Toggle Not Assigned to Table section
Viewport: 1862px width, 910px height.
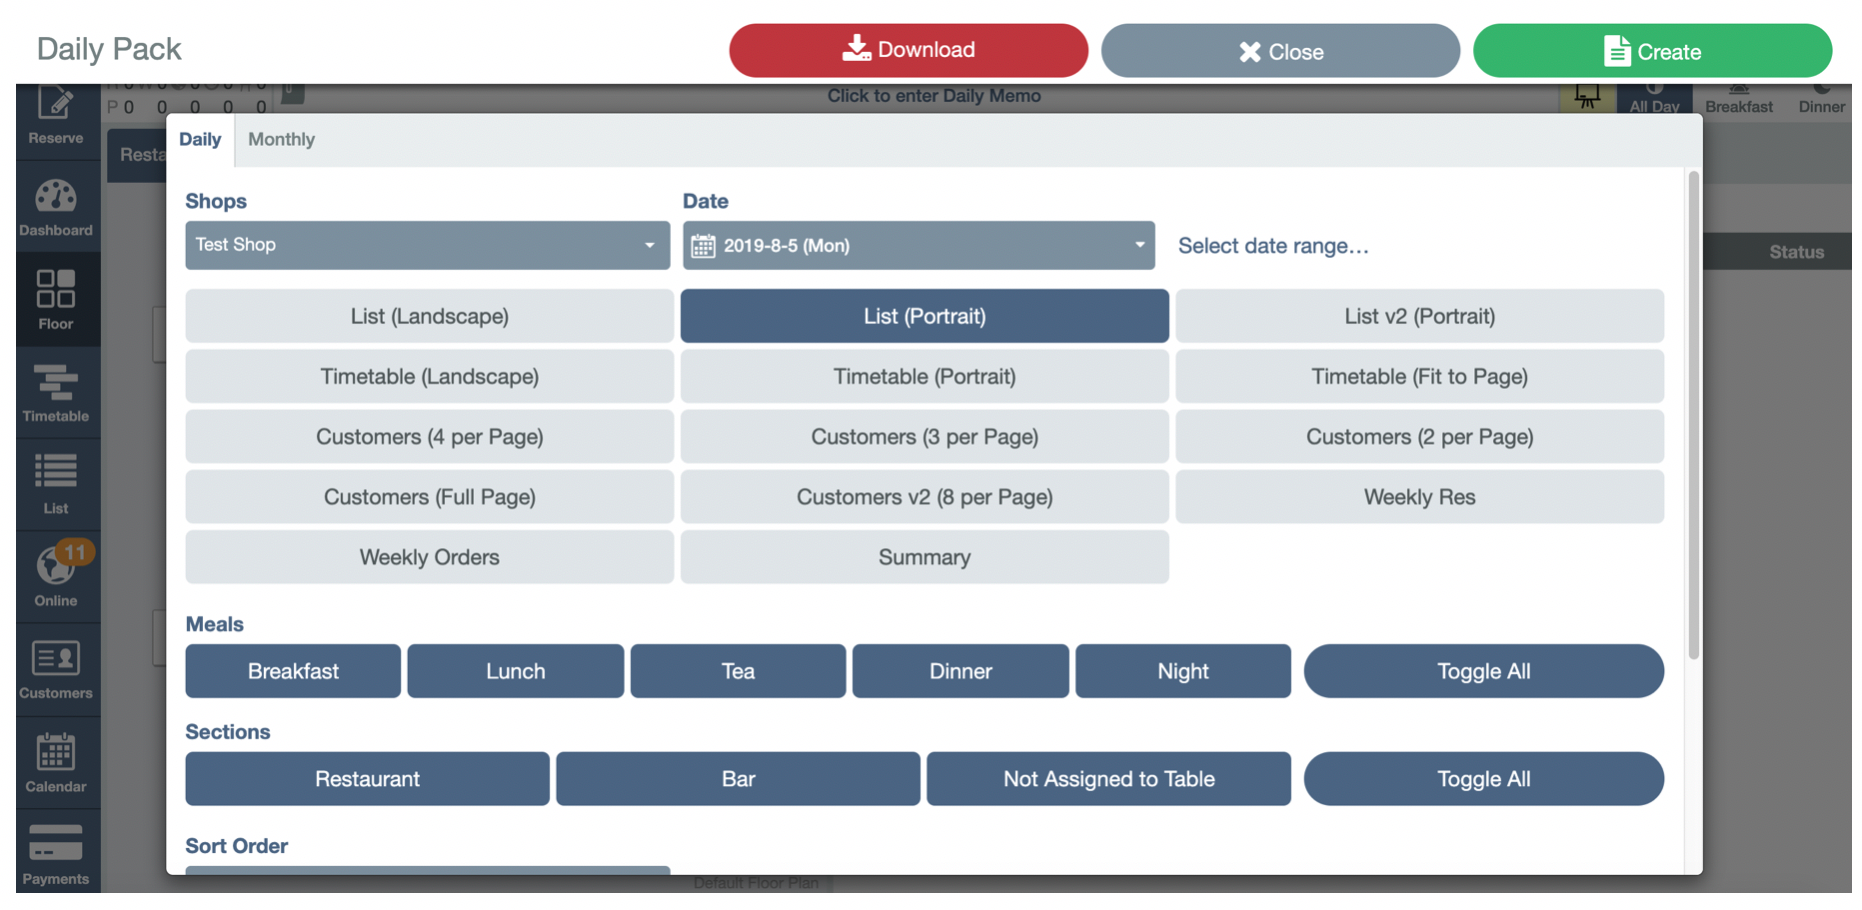click(x=1108, y=779)
